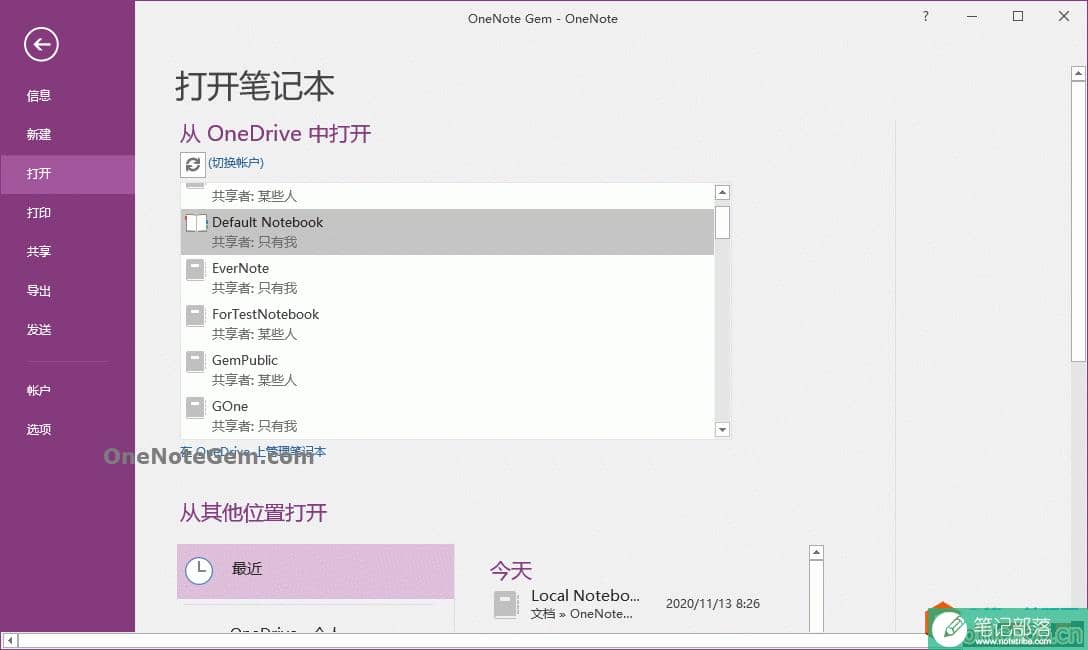Click the GOne notebook icon
Image resolution: width=1088 pixels, height=650 pixels.
[x=196, y=407]
